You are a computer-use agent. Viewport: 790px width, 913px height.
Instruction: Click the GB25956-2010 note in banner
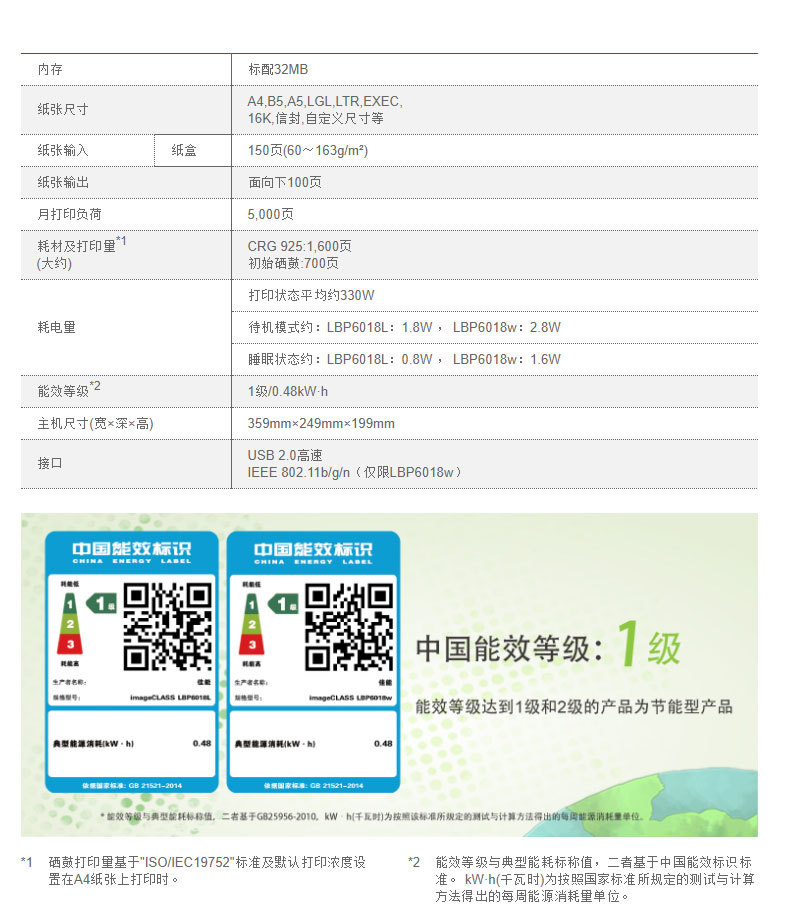[373, 816]
